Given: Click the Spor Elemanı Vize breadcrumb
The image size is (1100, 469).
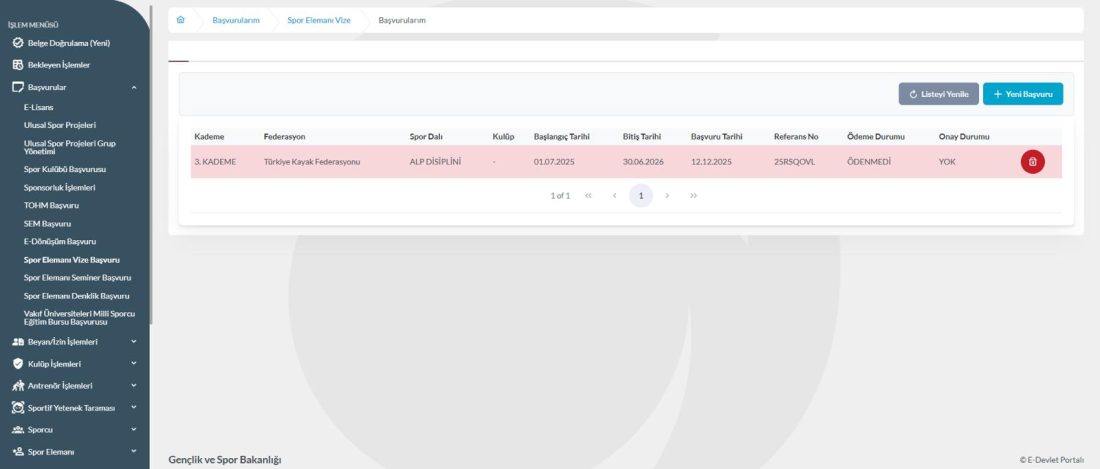Looking at the screenshot, I should coord(318,20).
